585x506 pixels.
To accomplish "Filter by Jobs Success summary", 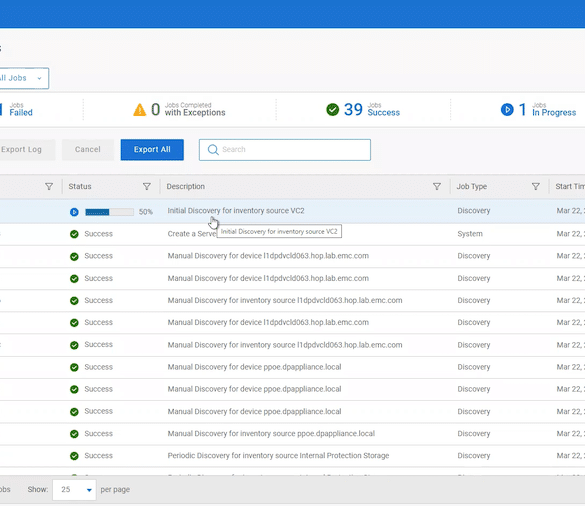I will (363, 110).
